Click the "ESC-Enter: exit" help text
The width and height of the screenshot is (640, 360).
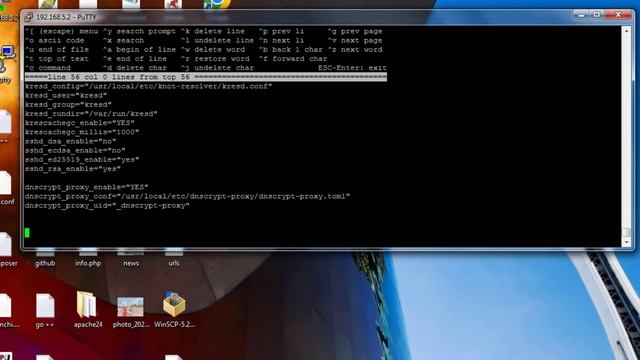[x=352, y=68]
